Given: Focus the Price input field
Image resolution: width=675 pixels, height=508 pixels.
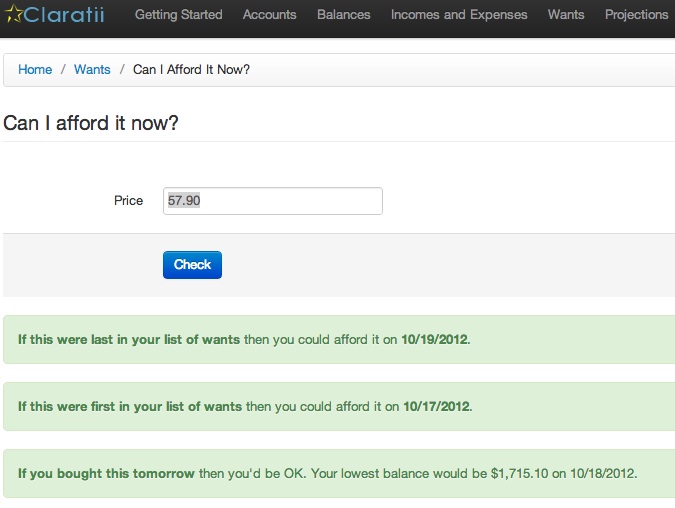Looking at the screenshot, I should pyautogui.click(x=272, y=201).
